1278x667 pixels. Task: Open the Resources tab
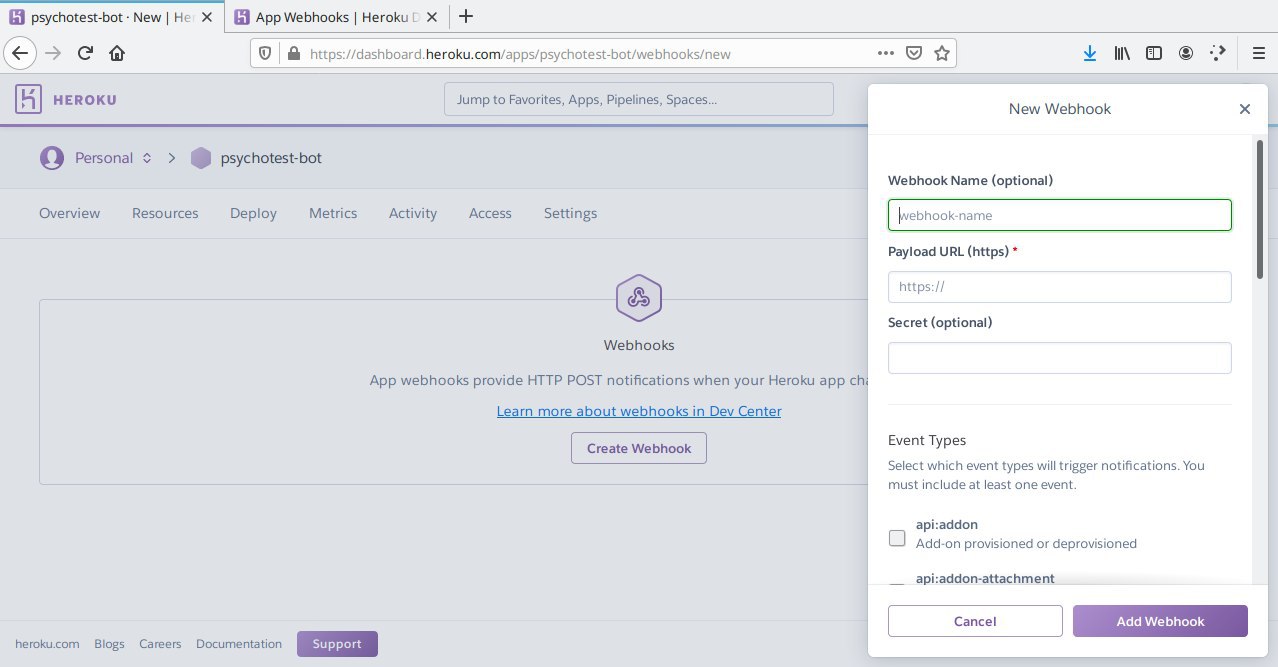click(165, 213)
